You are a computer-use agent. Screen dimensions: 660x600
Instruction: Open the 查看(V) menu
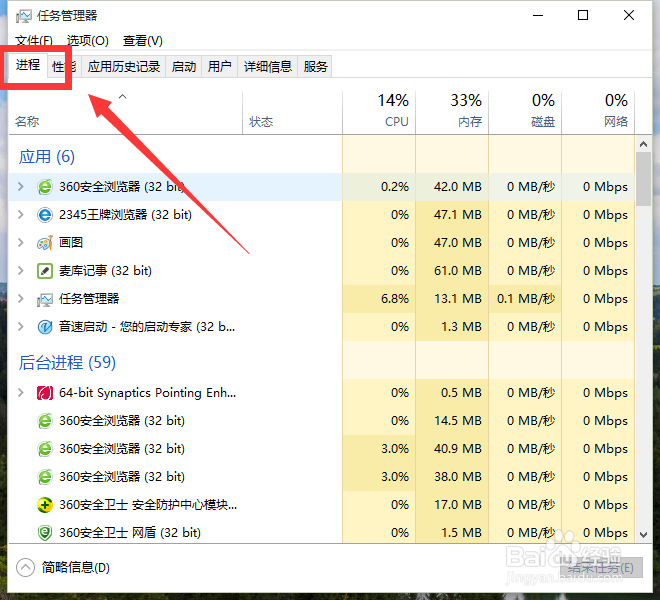143,41
